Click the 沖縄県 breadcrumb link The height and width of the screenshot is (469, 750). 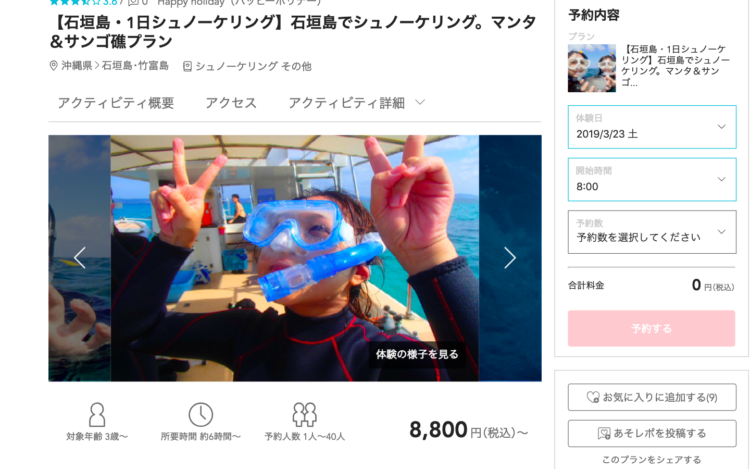[x=77, y=66]
